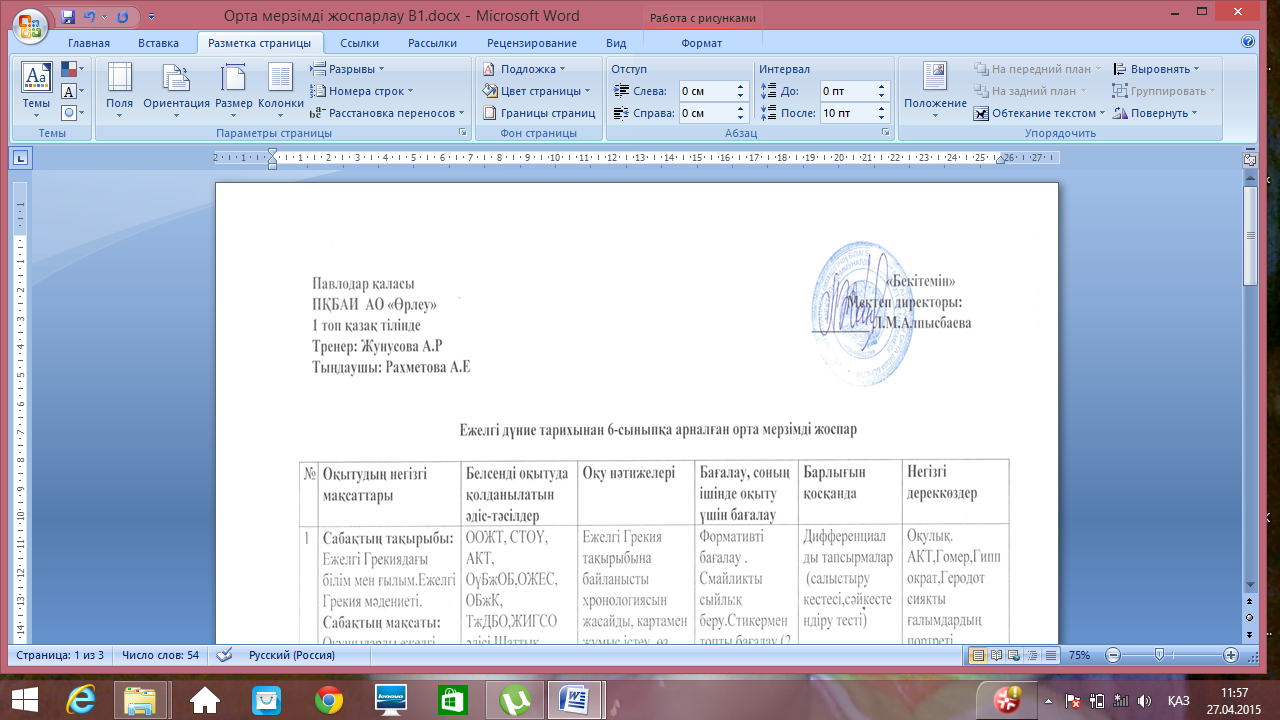
Task: Click zoom level 75% button
Action: pyautogui.click(x=1080, y=655)
